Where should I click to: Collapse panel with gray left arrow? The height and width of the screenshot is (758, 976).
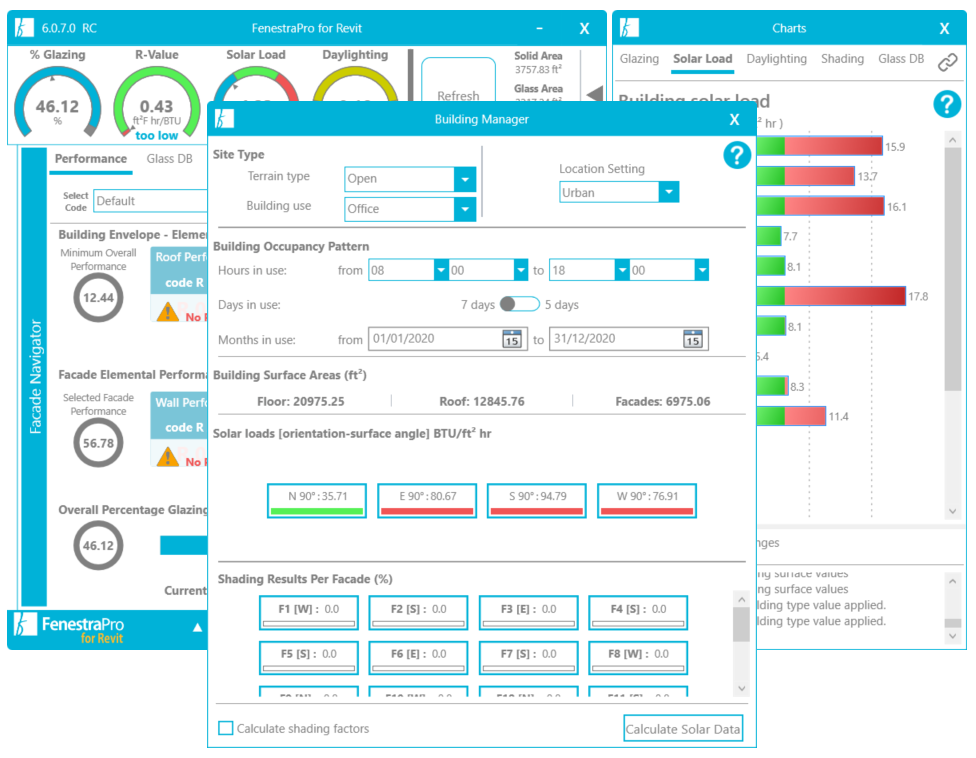[x=595, y=93]
